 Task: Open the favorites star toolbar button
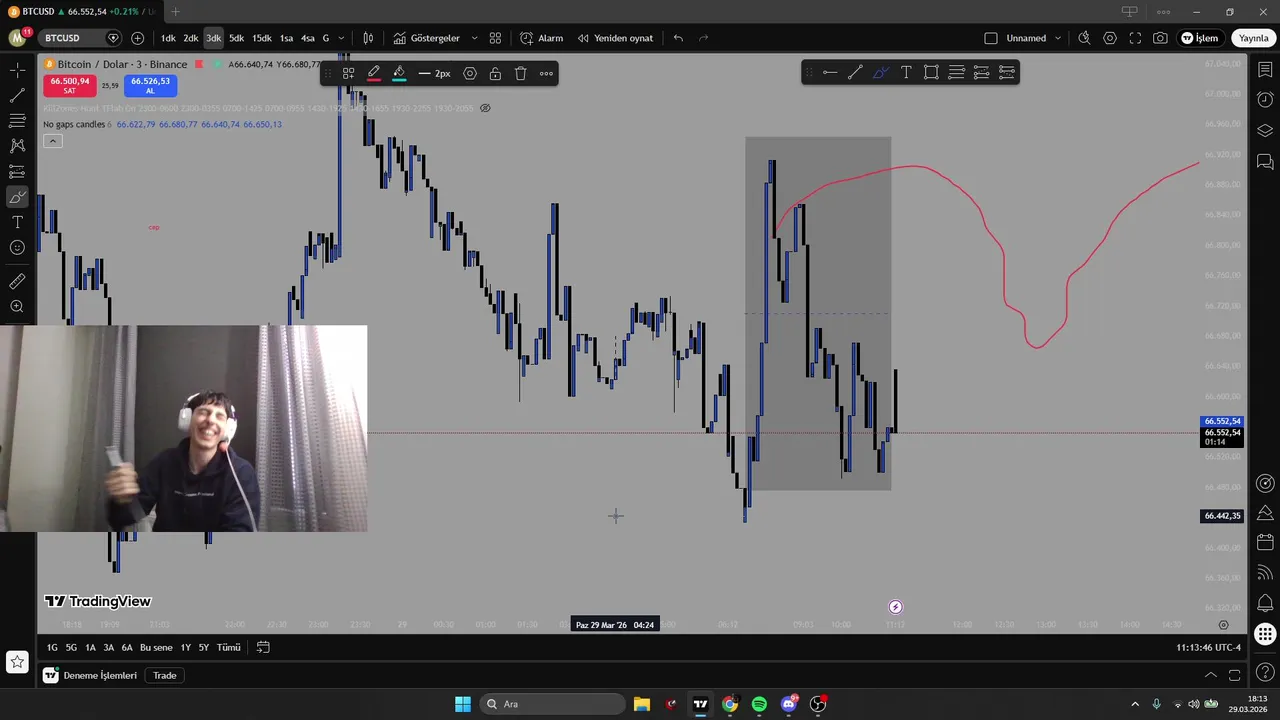17,661
